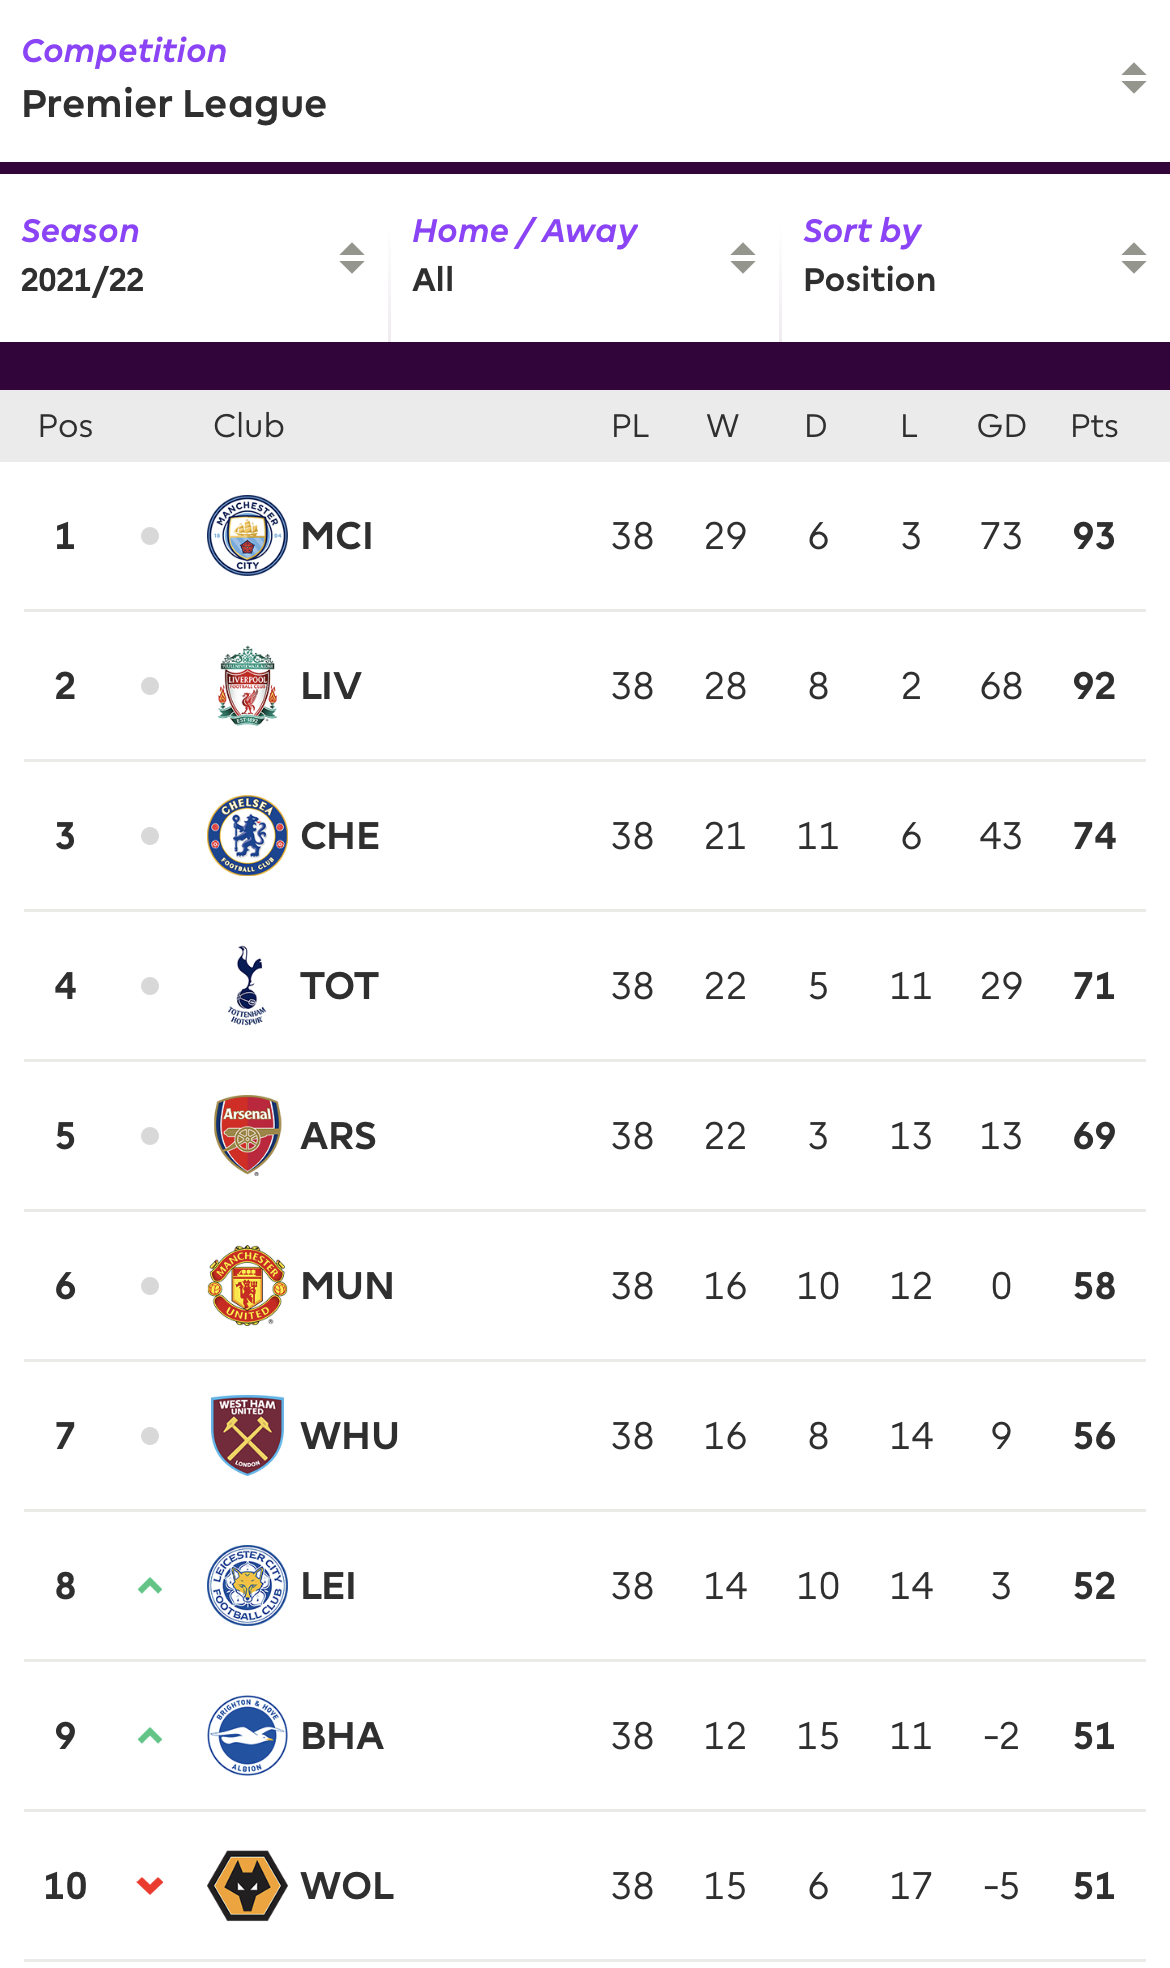Click the GD column header
This screenshot has height=1968, width=1170.
(1001, 426)
